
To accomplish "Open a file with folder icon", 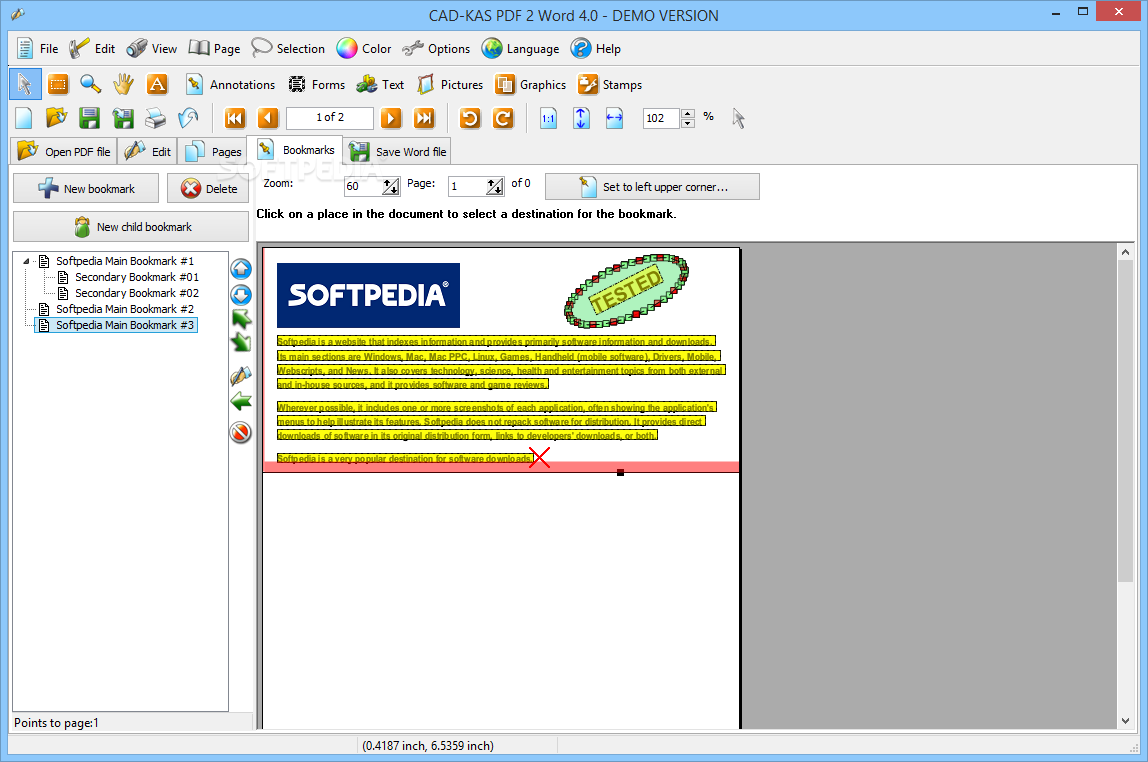I will [x=56, y=118].
